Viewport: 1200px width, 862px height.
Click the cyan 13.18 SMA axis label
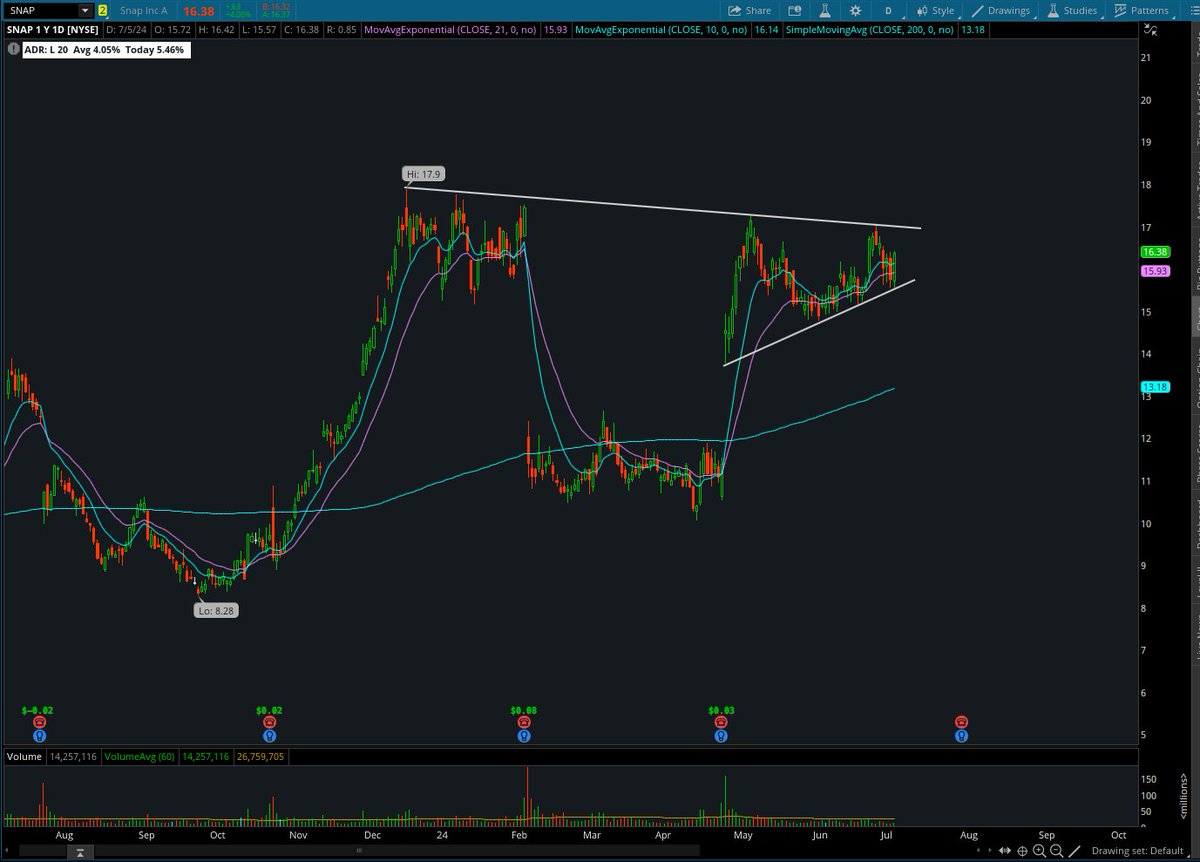coord(1155,387)
